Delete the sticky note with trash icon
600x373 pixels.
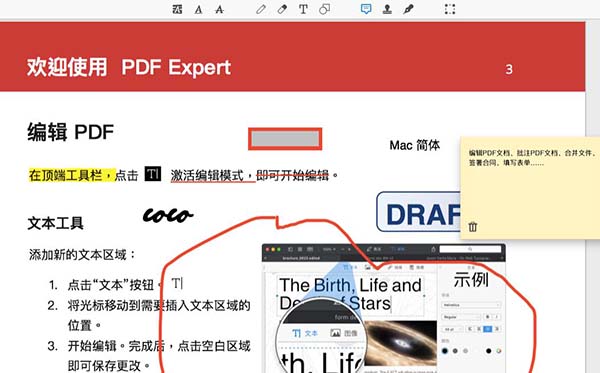[473, 226]
